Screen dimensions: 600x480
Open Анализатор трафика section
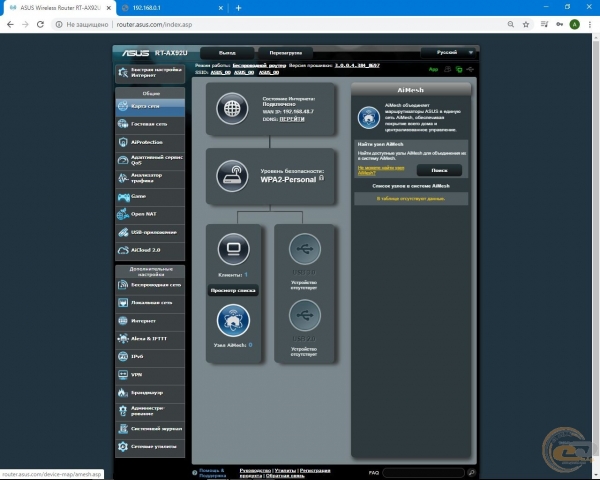(x=150, y=178)
